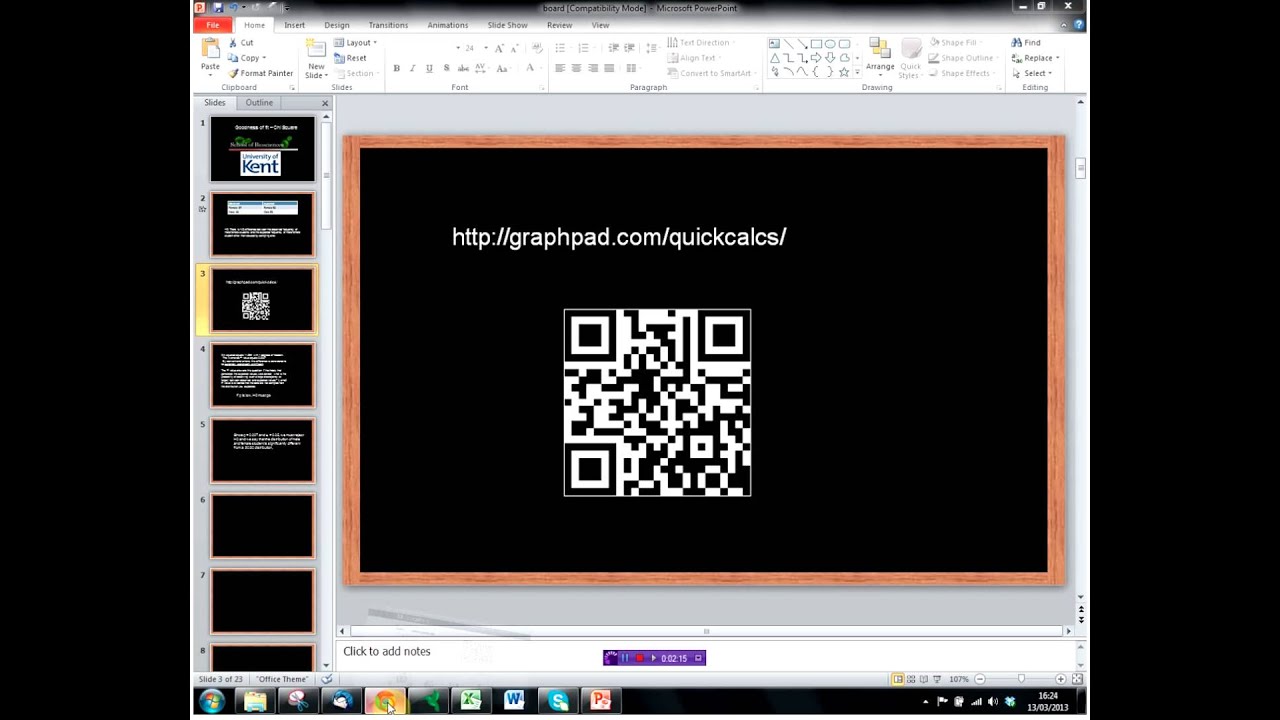The image size is (1280, 720).
Task: Select the Oval shape
Action: point(830,44)
